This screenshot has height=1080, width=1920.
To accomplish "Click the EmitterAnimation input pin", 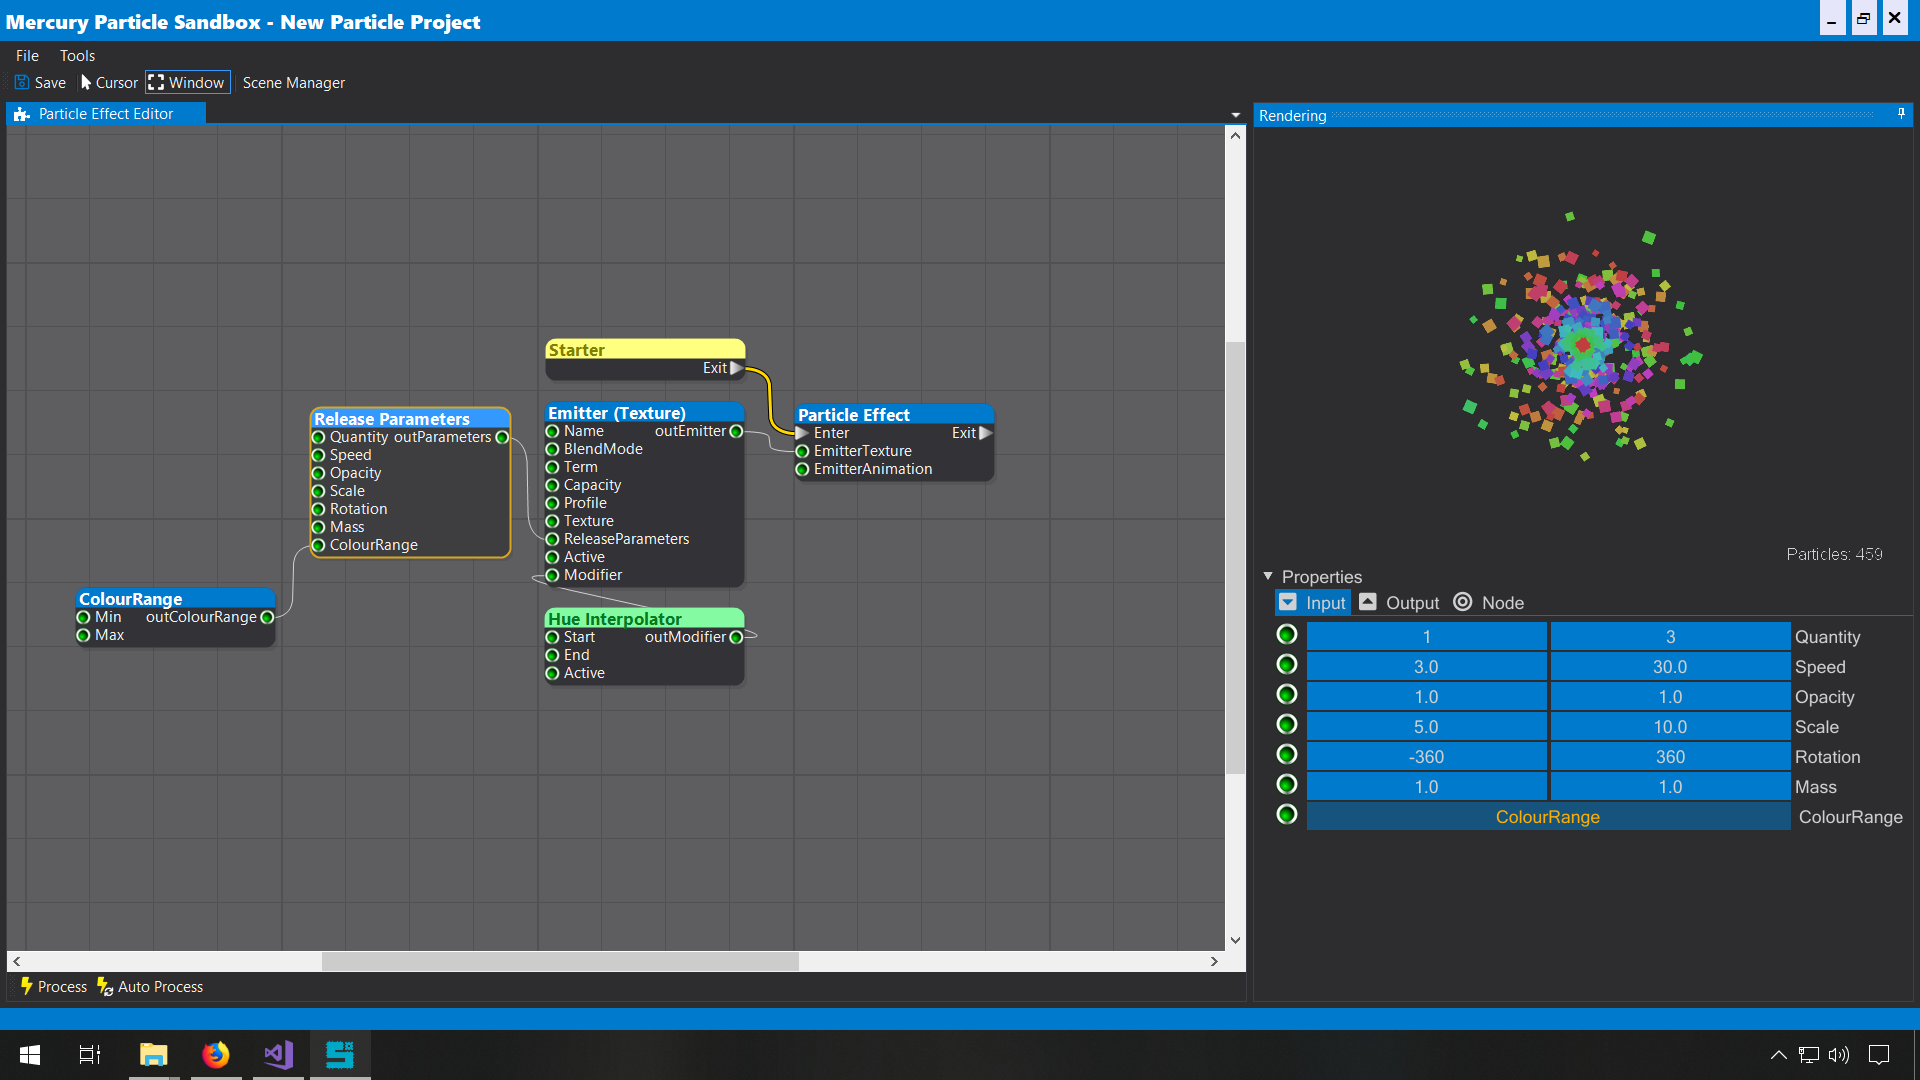I will (802, 469).
